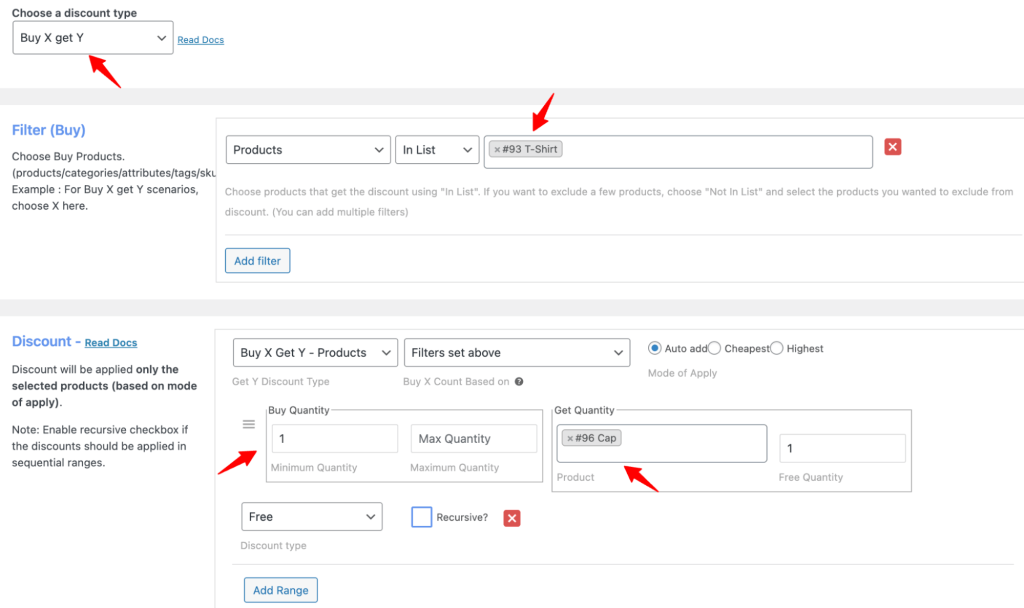The height and width of the screenshot is (608, 1024).
Task: Open the Read Docs link beside Discount heading
Action: 110,342
